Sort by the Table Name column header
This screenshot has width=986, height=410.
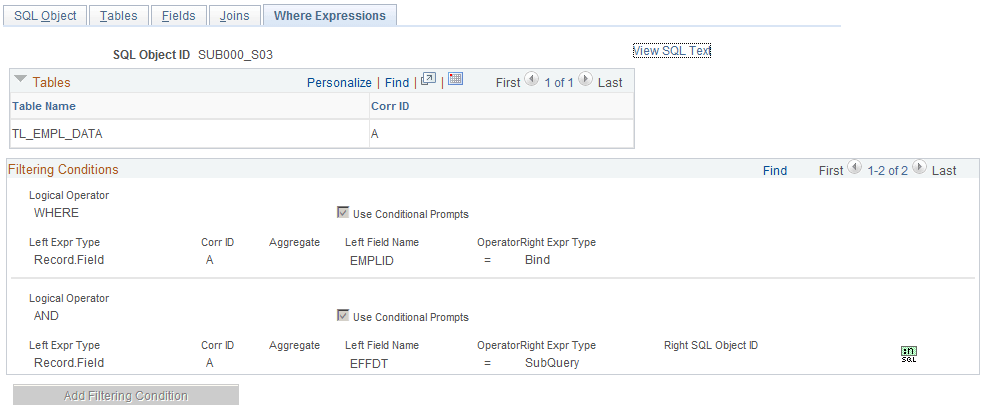click(44, 106)
